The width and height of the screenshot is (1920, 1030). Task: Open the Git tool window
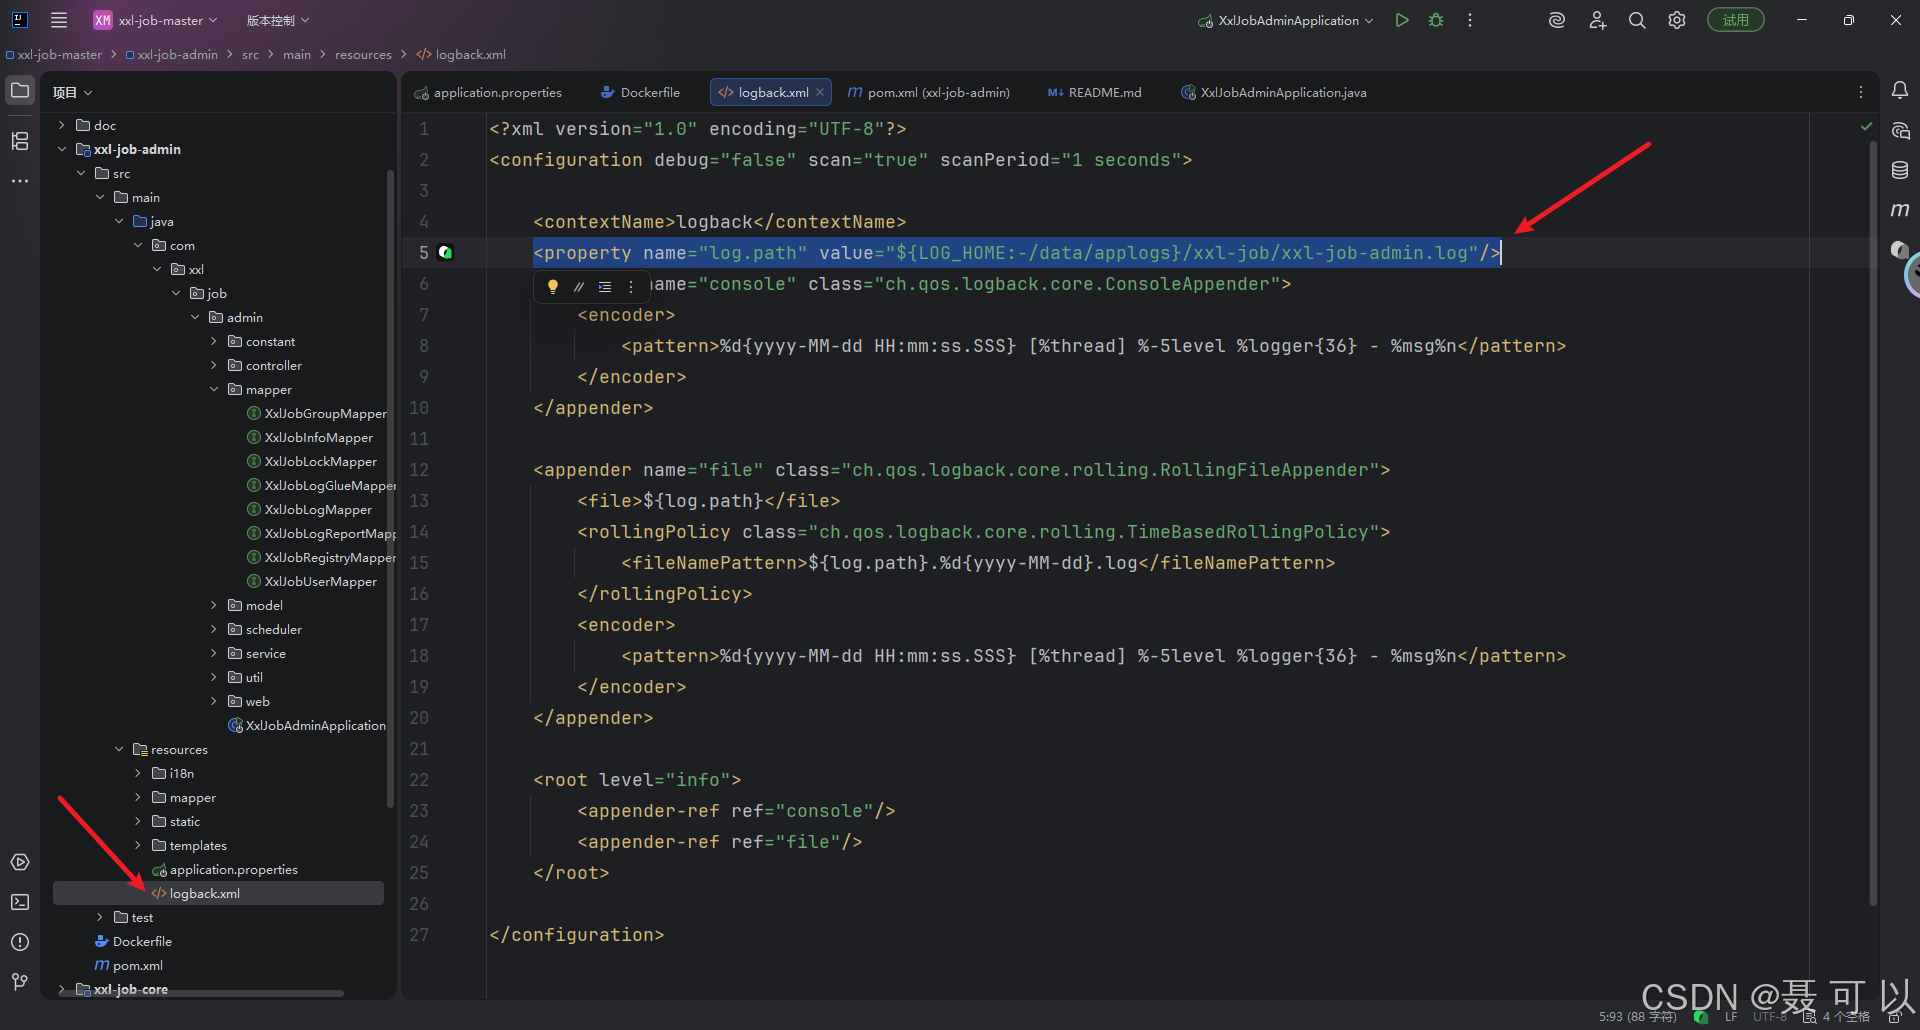tap(20, 982)
